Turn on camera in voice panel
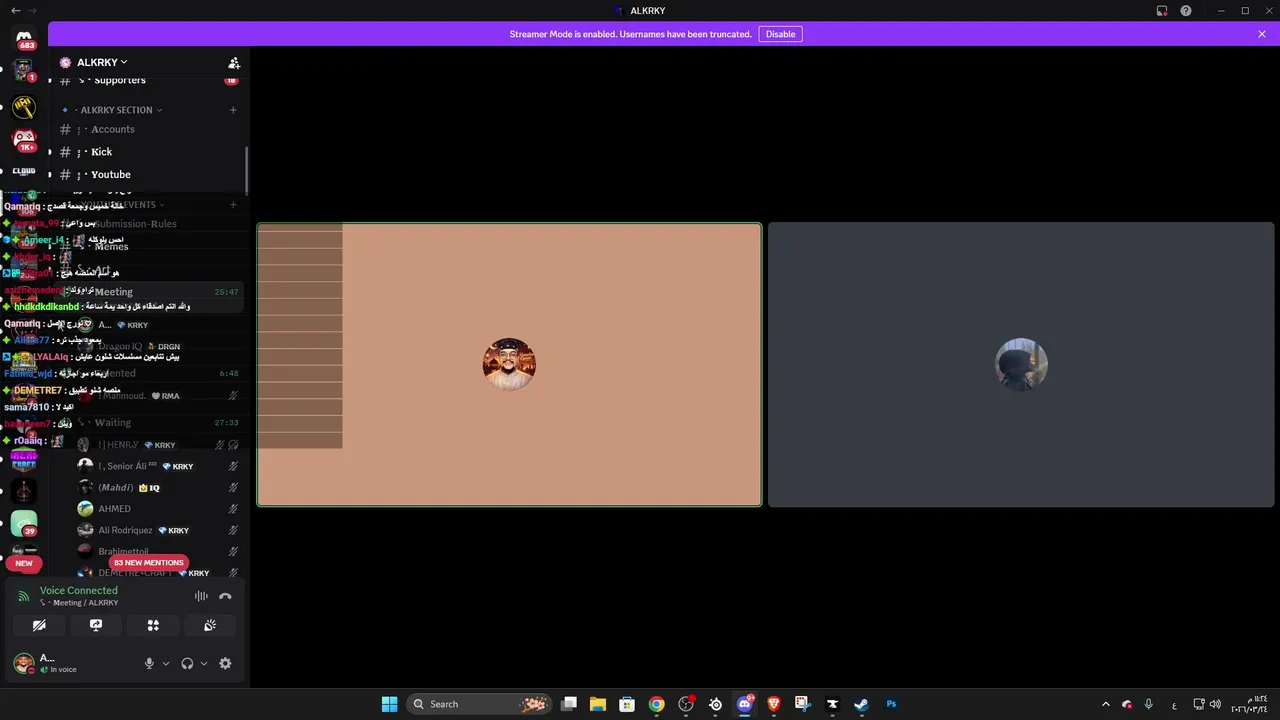The height and width of the screenshot is (720, 1280). [x=39, y=625]
